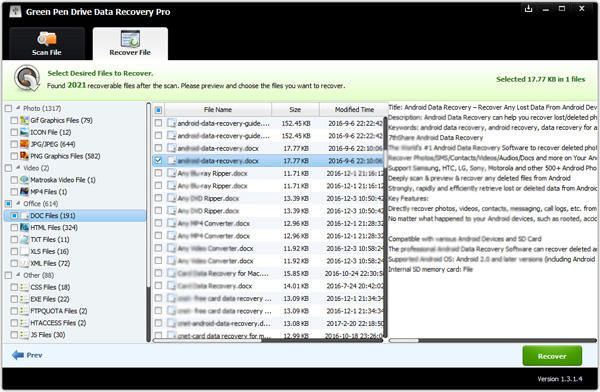Uncheck the selected android-data-recovery.docx row checkbox
Screen dimensions: 600x392
pos(158,160)
